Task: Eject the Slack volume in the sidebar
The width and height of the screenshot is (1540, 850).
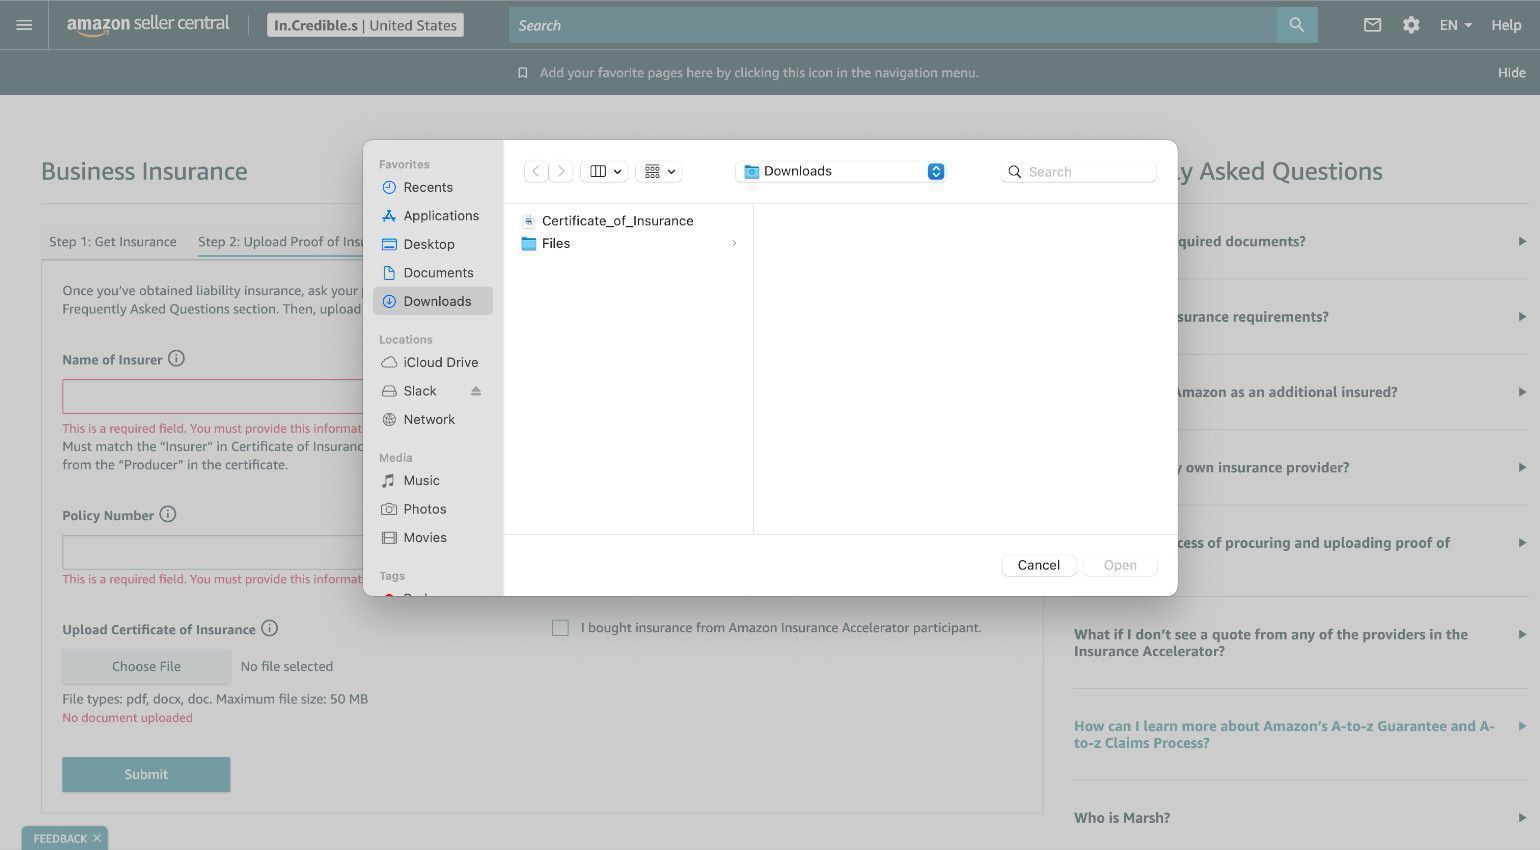Action: (x=475, y=390)
